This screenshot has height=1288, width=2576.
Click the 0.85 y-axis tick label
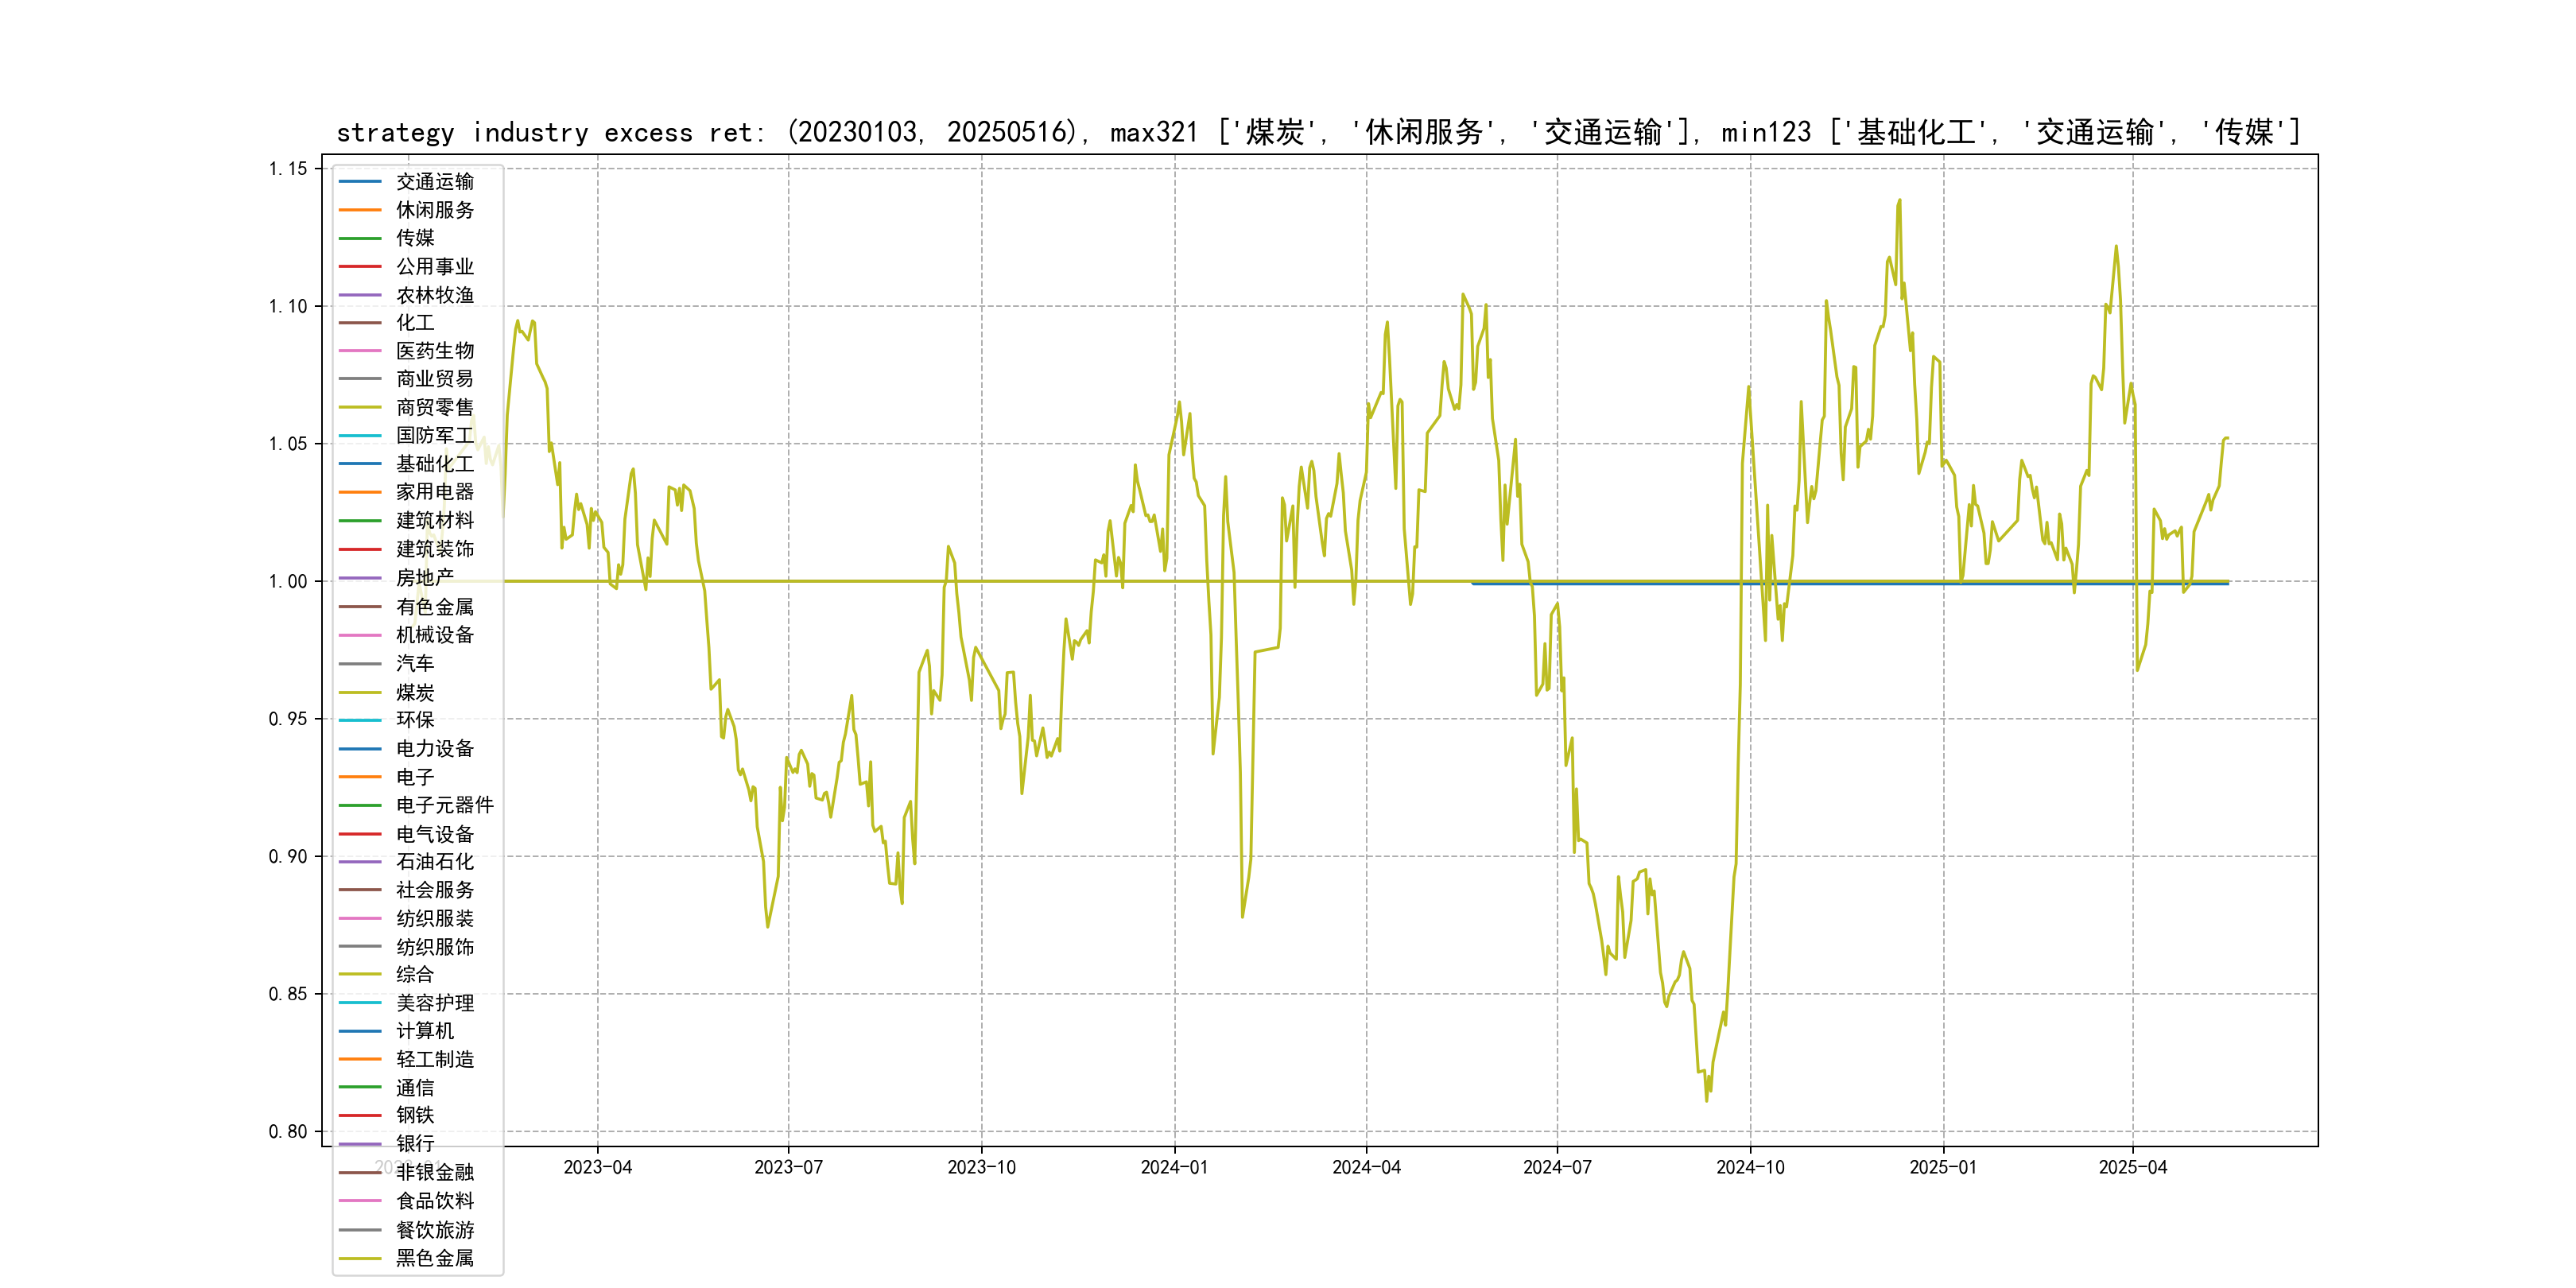(288, 994)
